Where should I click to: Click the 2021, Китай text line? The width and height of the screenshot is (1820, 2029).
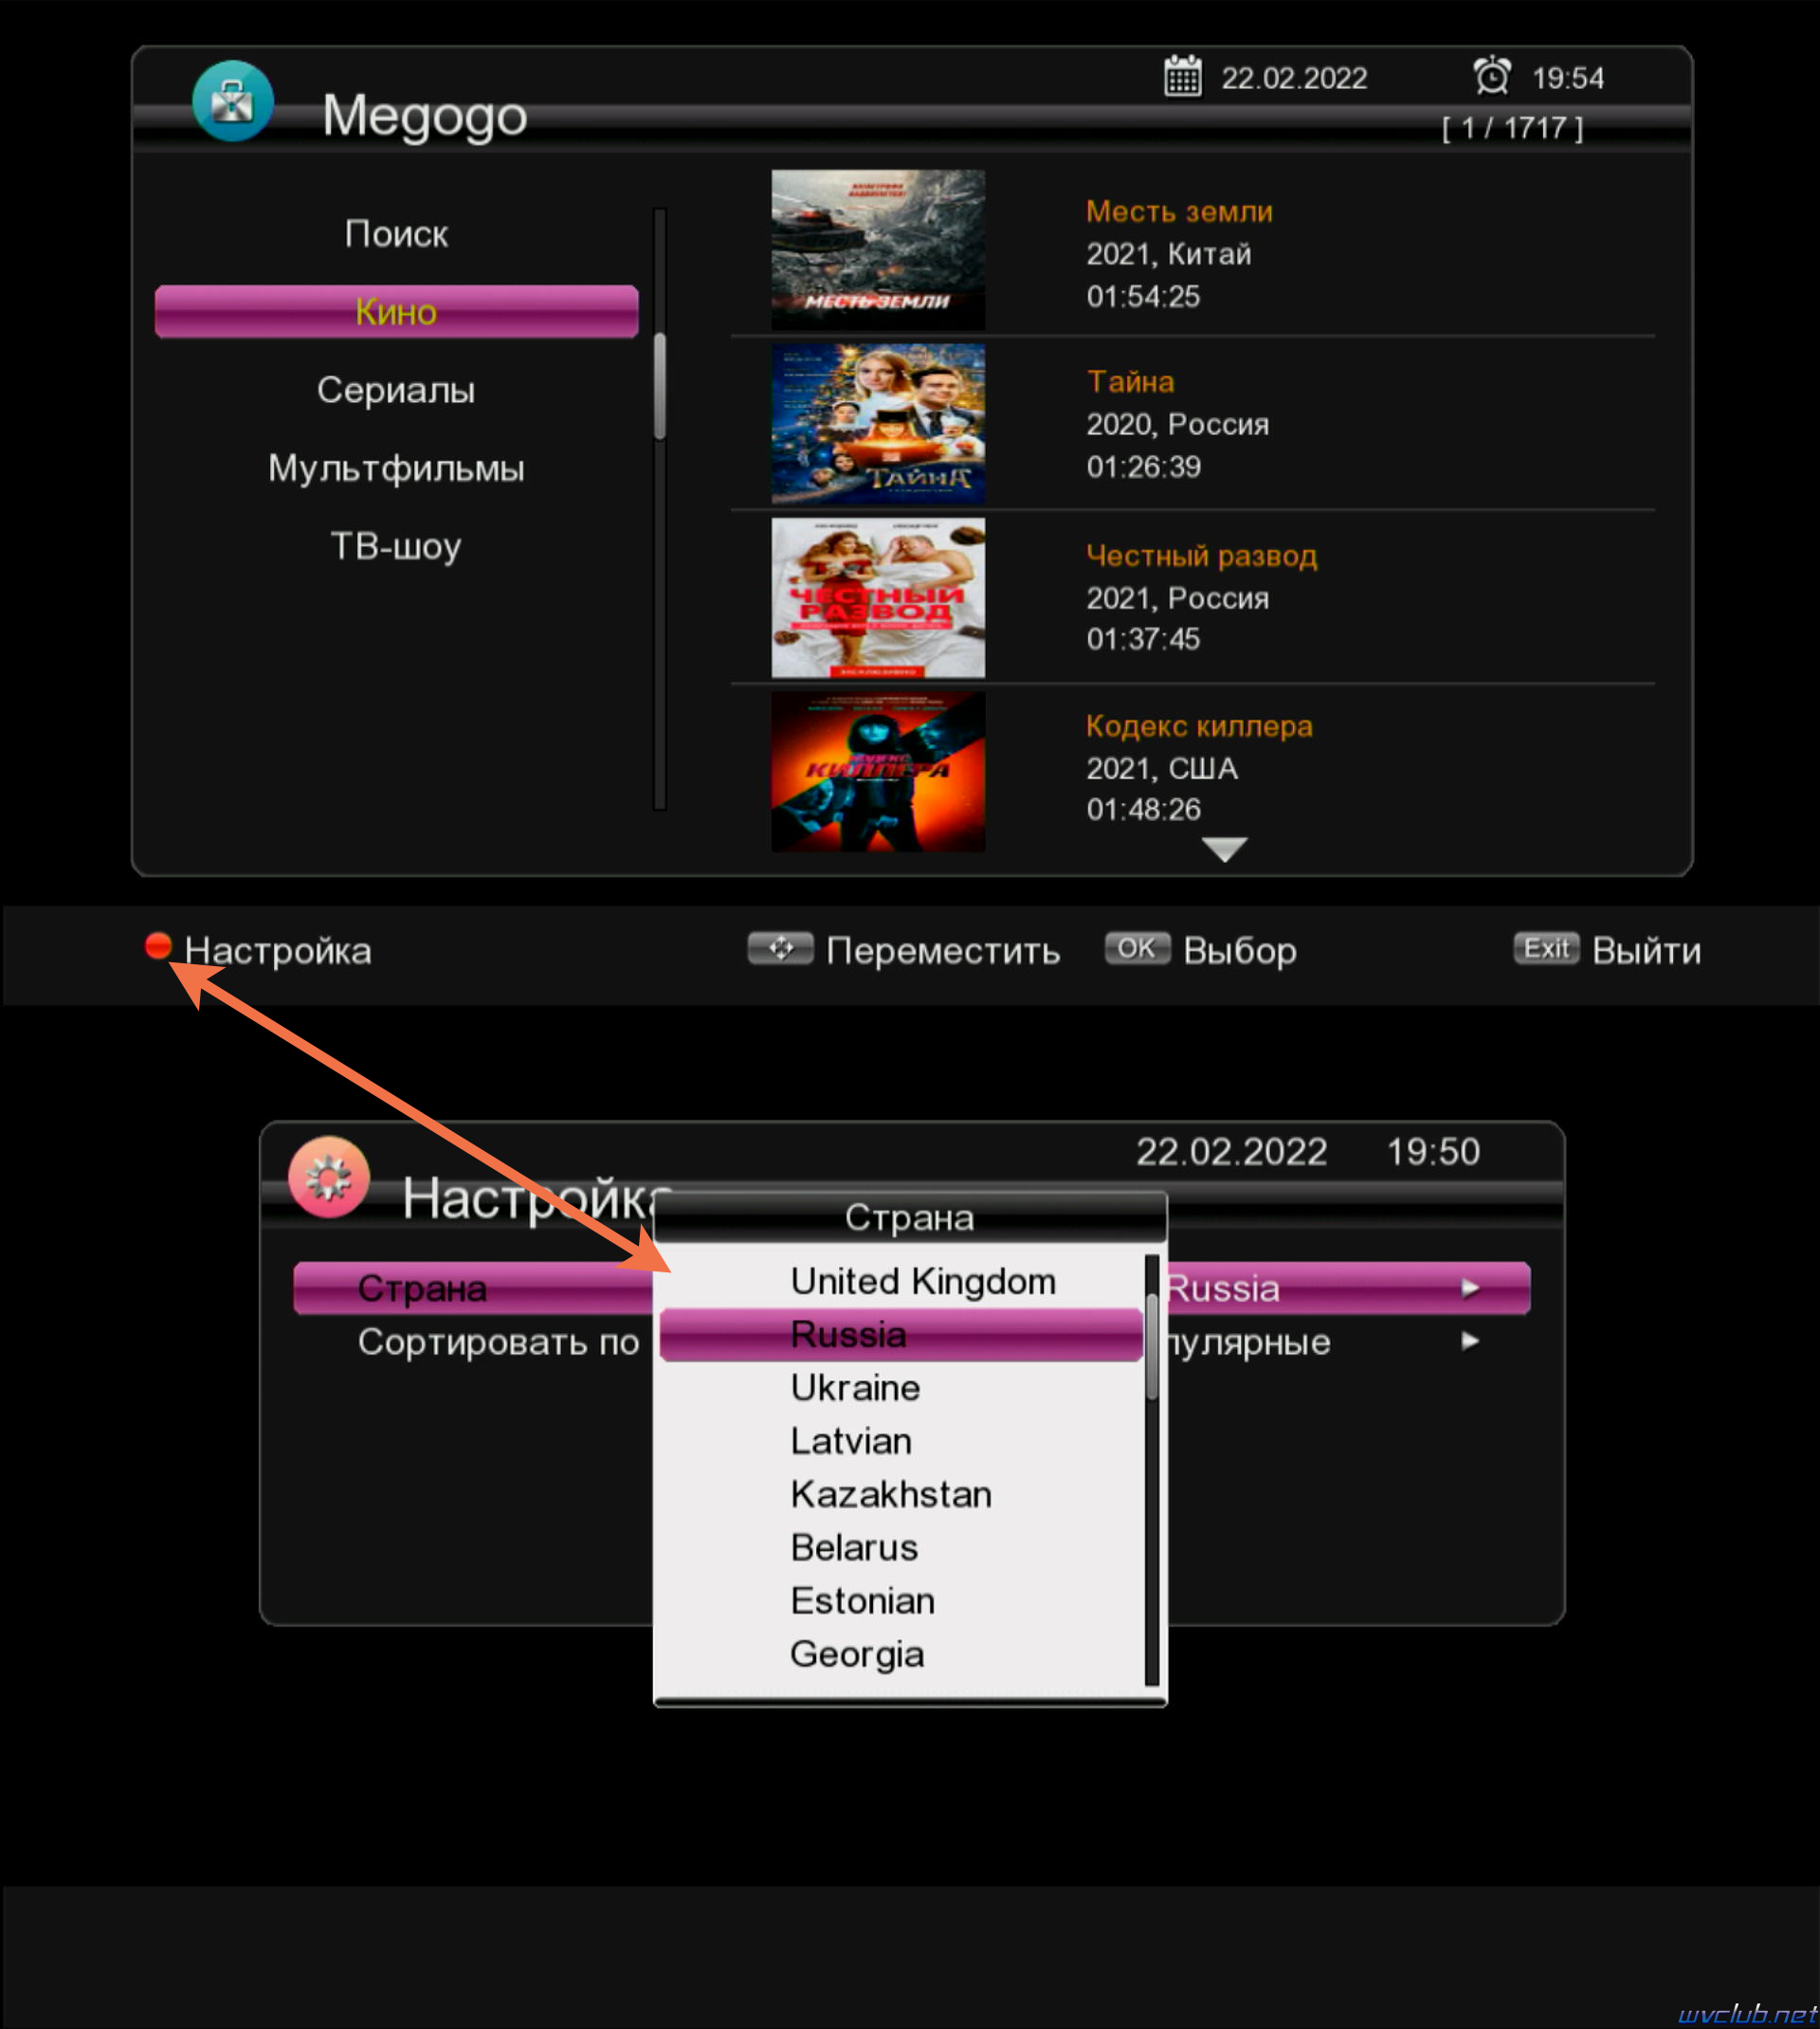tap(1169, 254)
